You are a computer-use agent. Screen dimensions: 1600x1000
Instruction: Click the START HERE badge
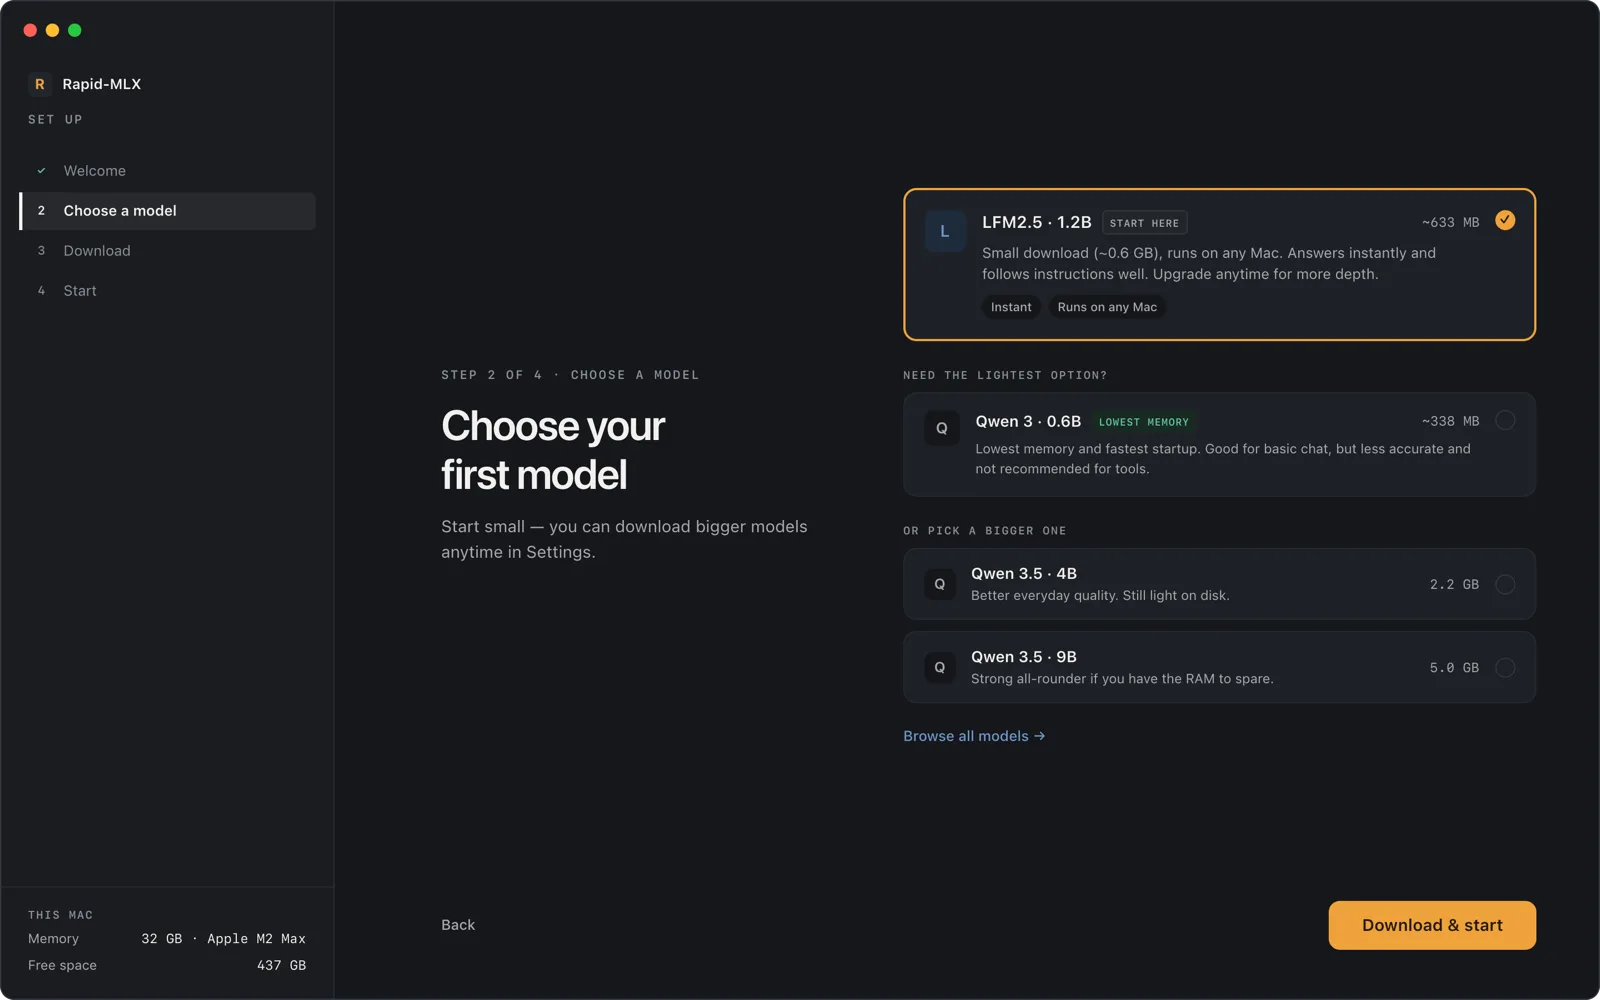1144,223
